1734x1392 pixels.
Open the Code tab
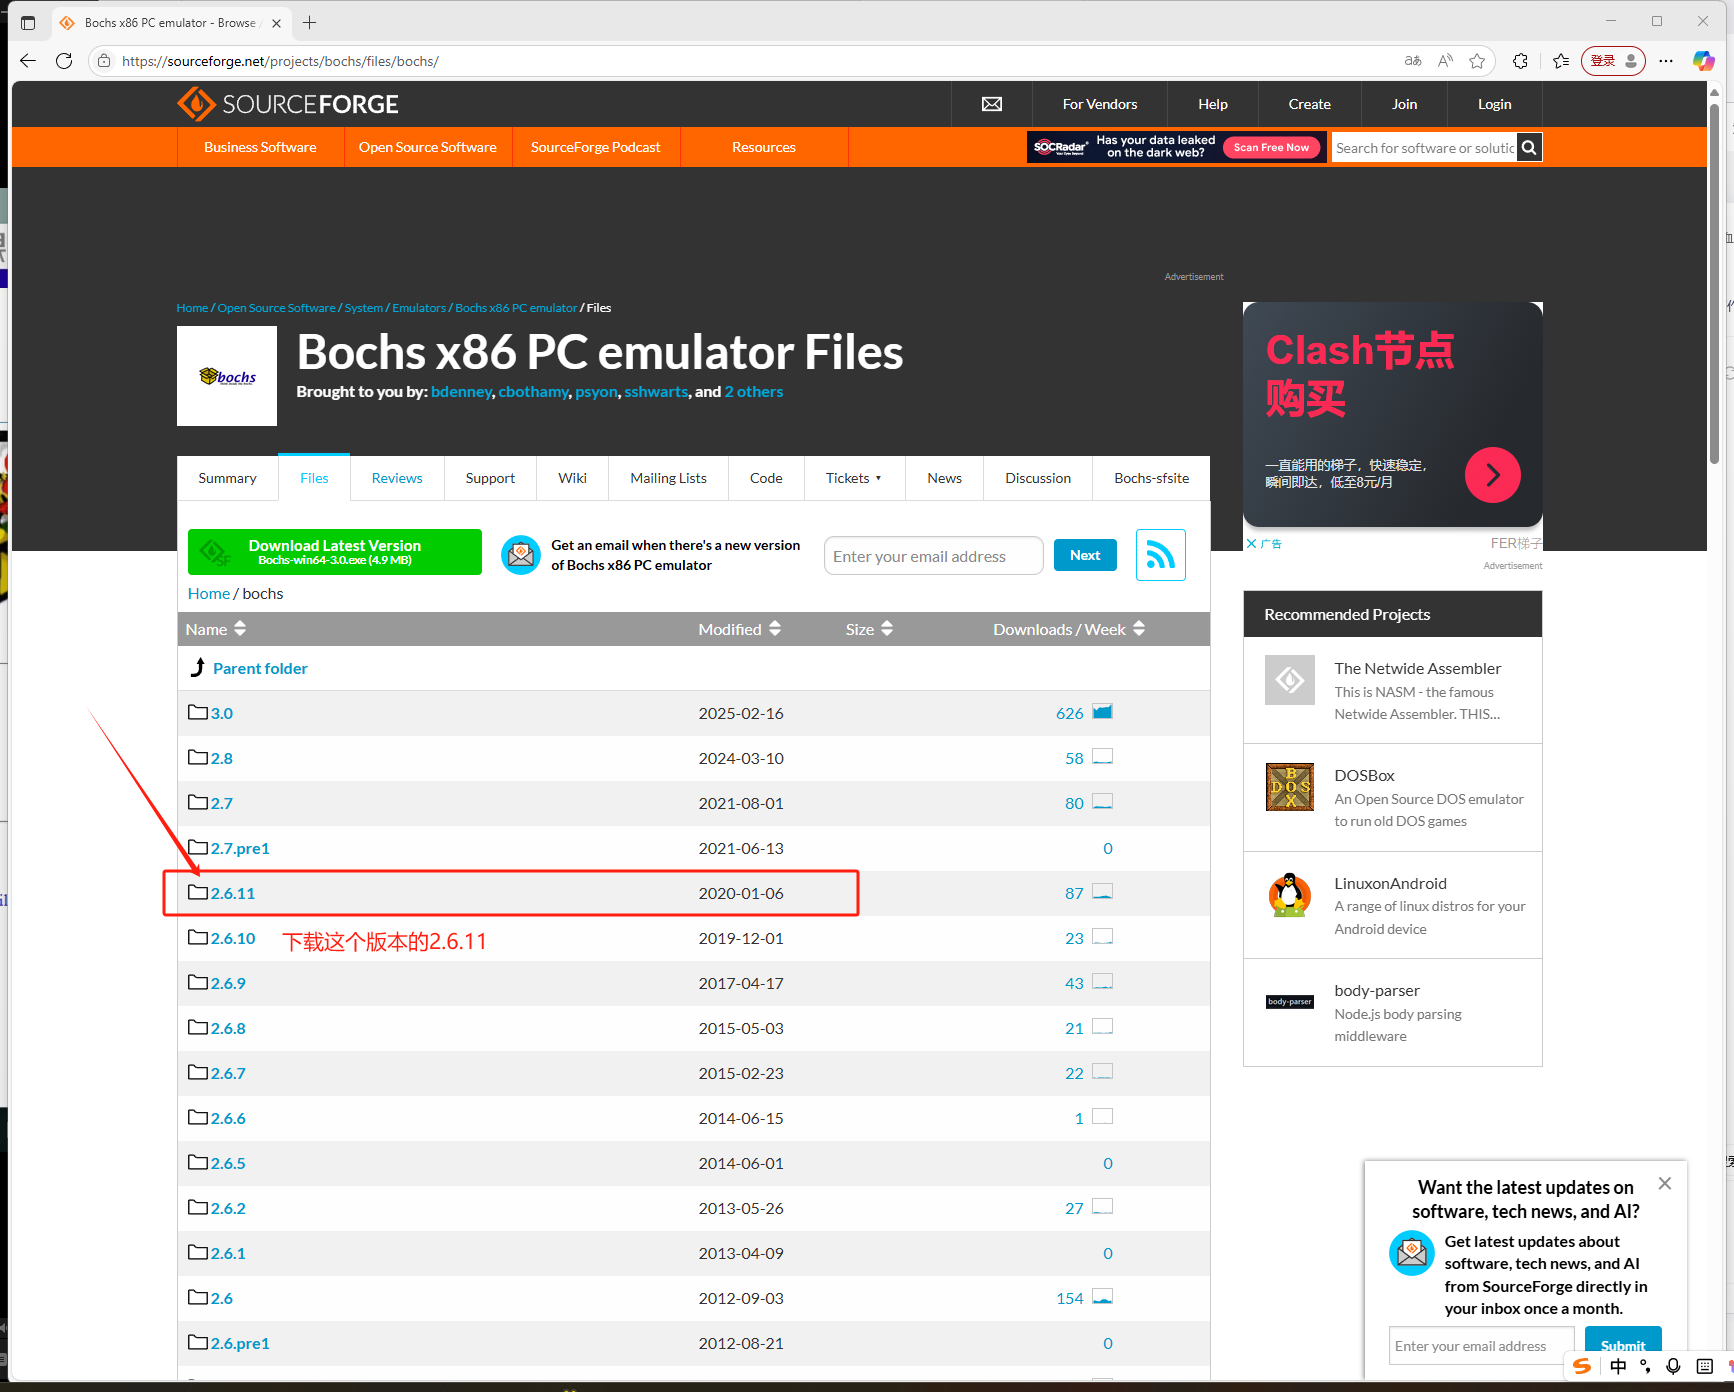(x=766, y=478)
